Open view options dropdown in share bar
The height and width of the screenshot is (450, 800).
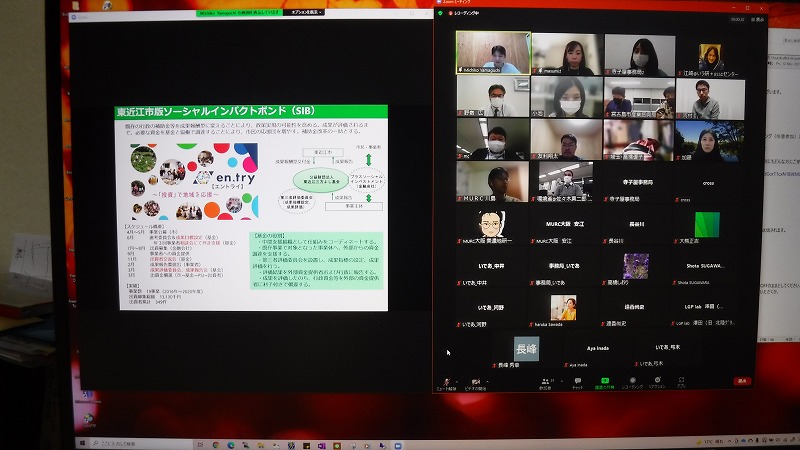pos(305,12)
